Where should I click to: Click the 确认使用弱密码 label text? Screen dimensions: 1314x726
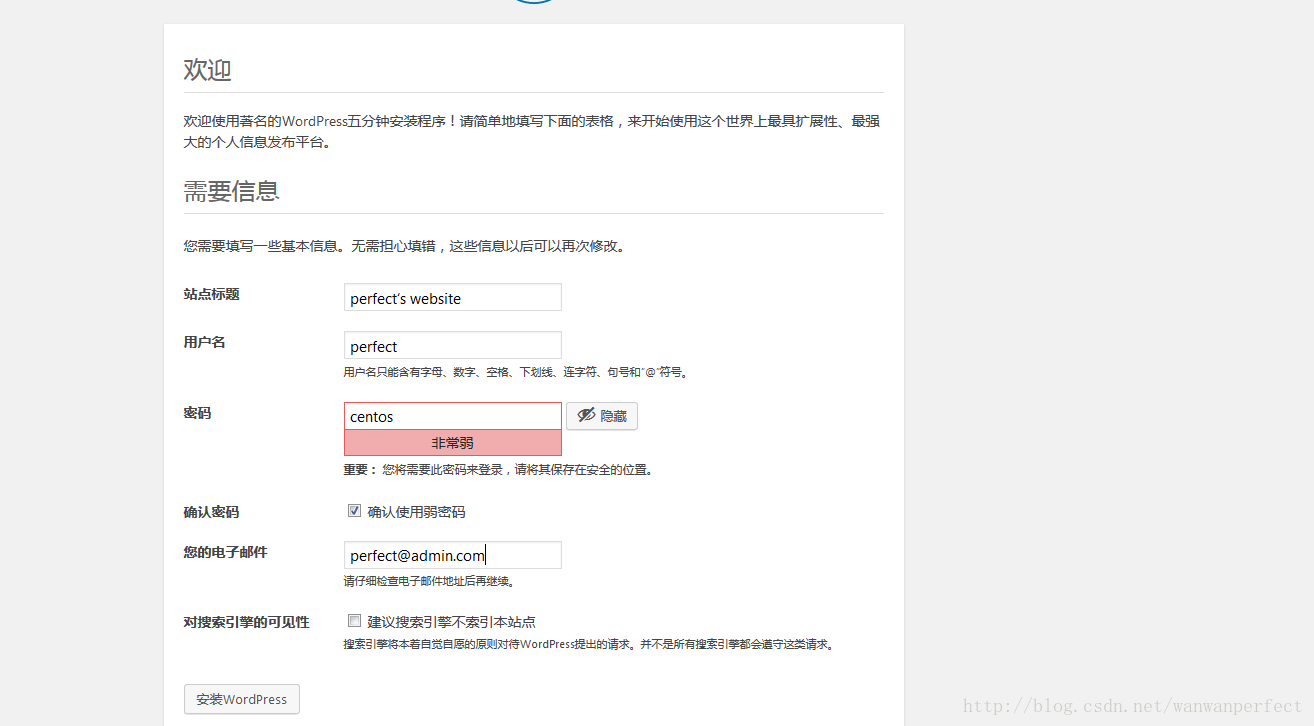pyautogui.click(x=416, y=512)
